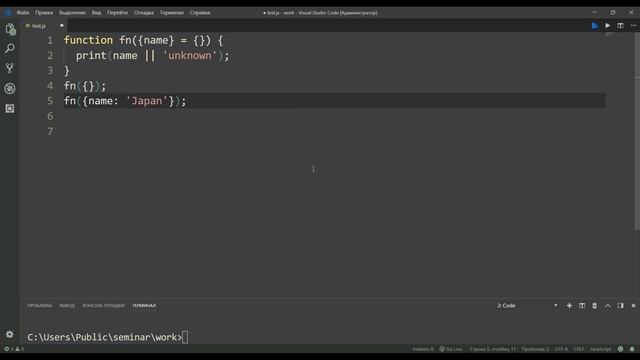The height and width of the screenshot is (360, 640).
Task: Open the Правка menu
Action: click(x=44, y=13)
